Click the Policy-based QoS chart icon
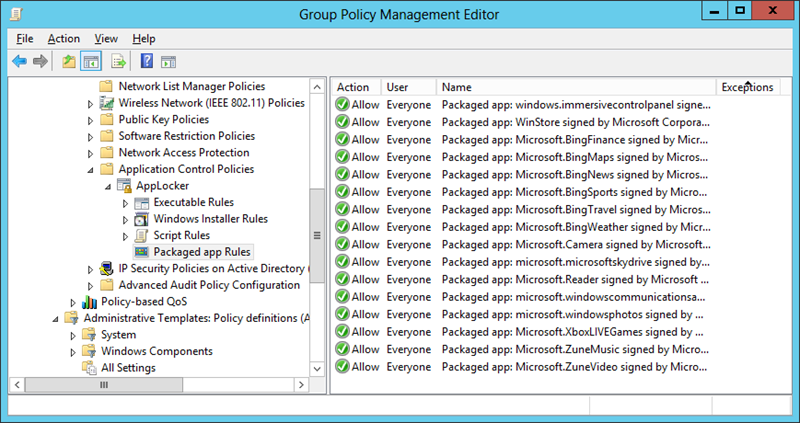 point(89,302)
